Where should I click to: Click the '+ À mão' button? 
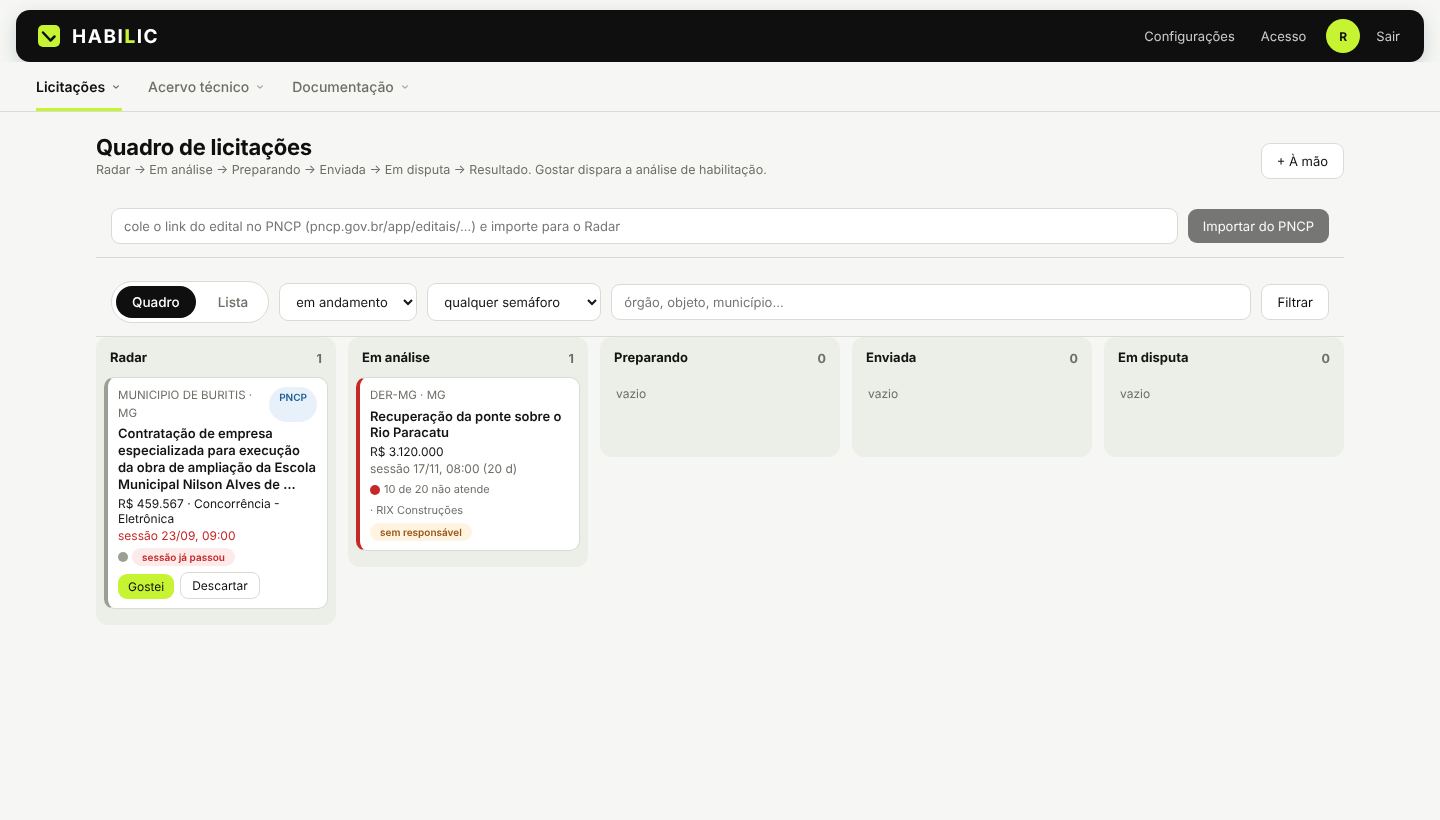pyautogui.click(x=1302, y=161)
